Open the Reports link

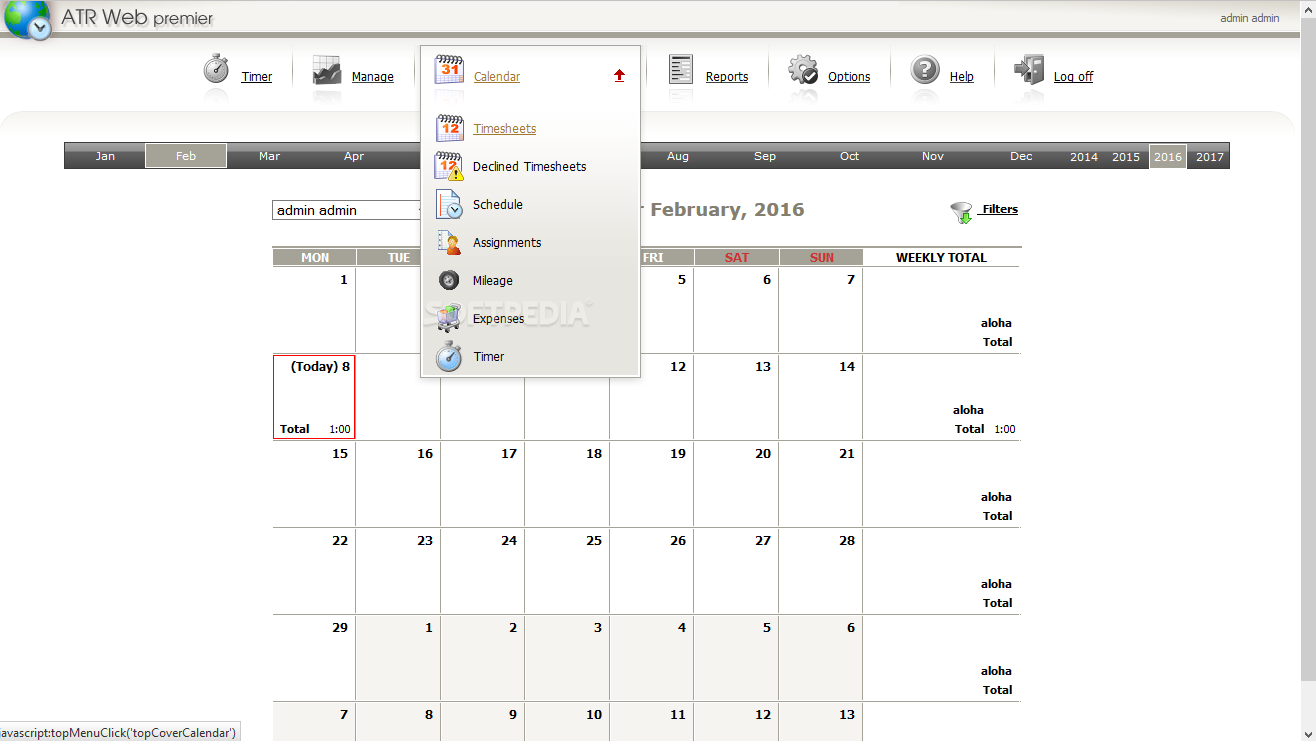pos(727,77)
